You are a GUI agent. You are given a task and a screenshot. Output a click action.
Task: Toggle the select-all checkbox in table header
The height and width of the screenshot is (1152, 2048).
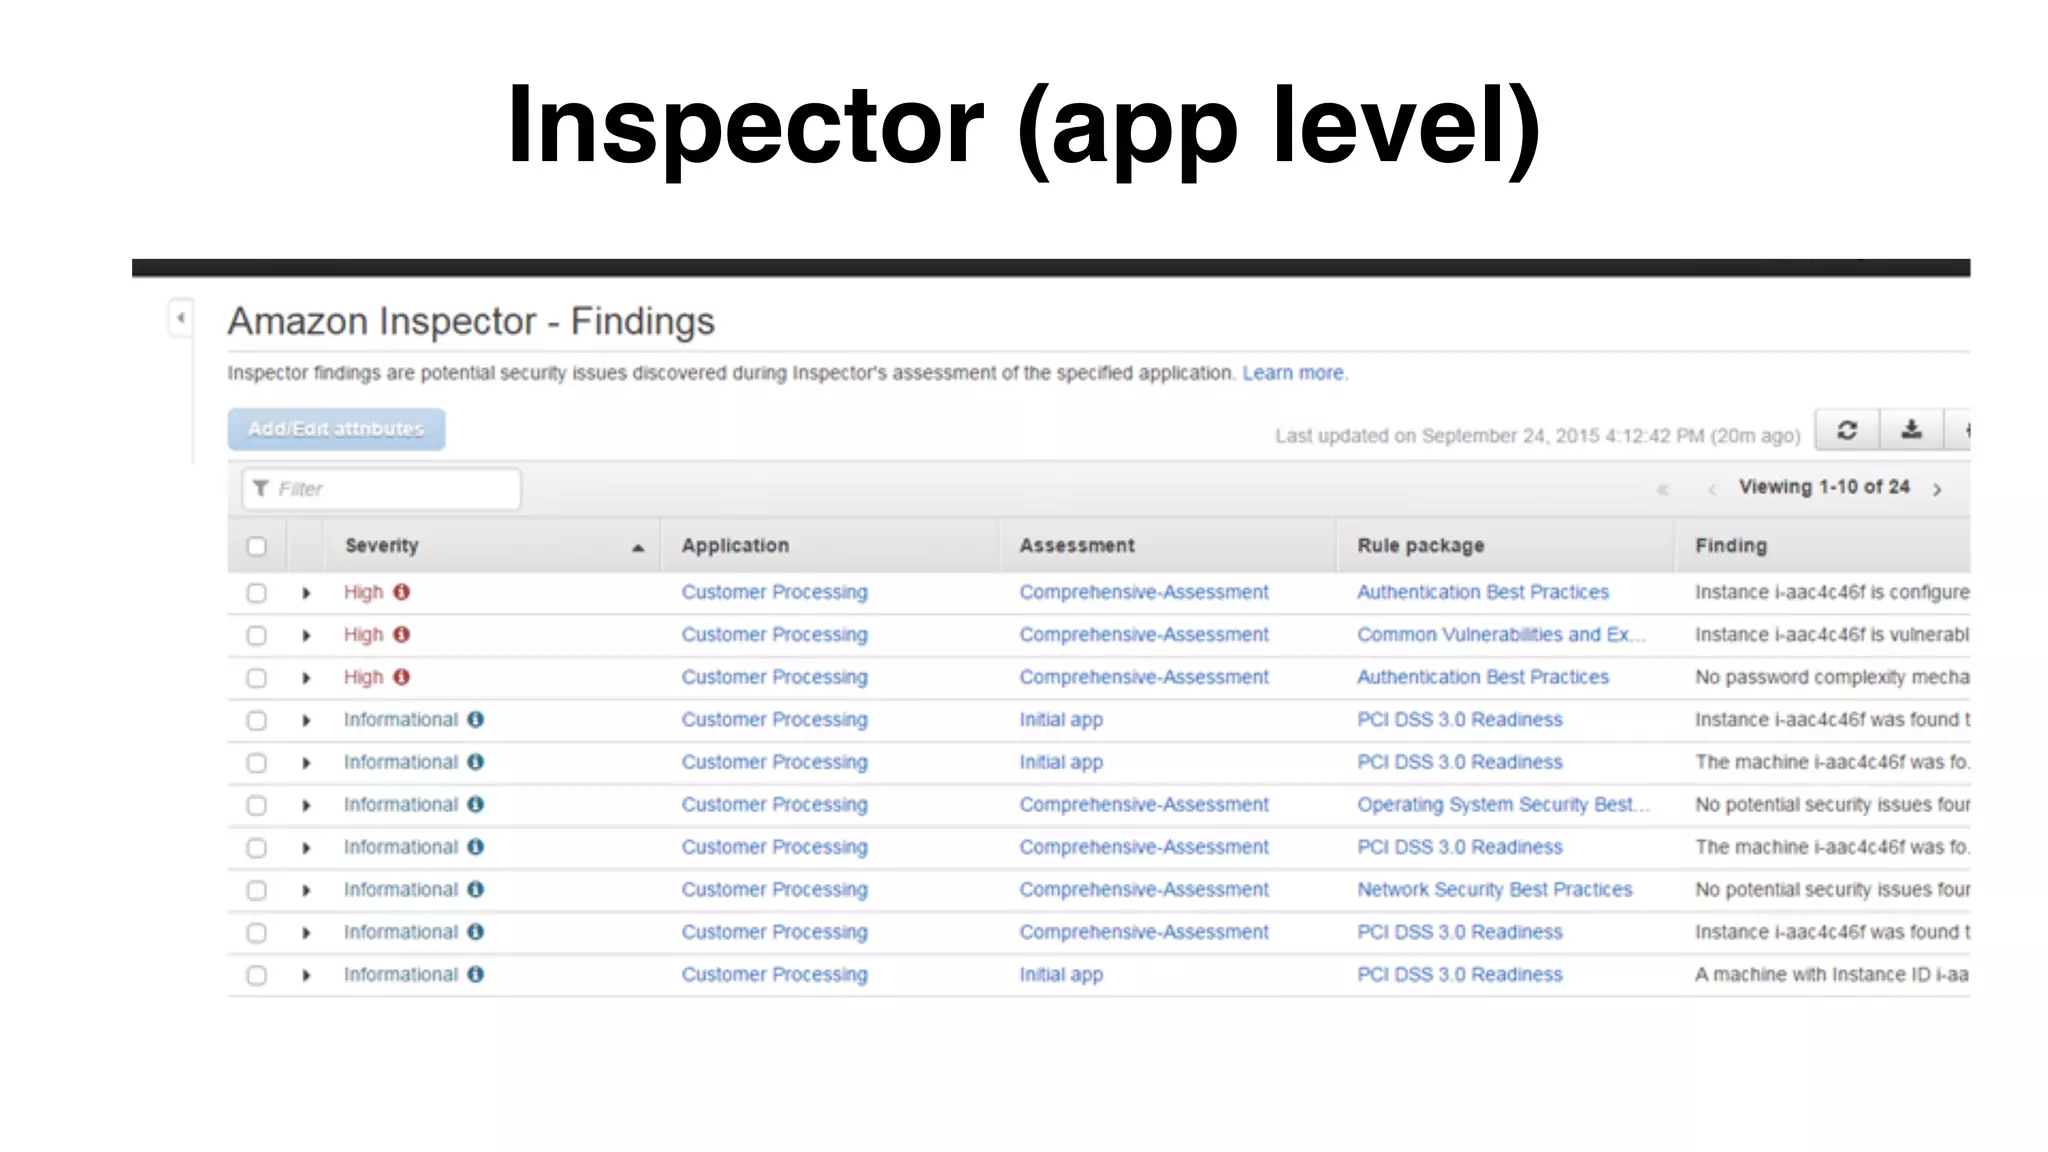257,546
